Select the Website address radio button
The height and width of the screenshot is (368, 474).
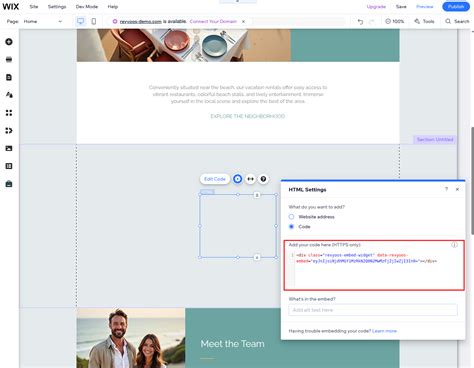[291, 217]
